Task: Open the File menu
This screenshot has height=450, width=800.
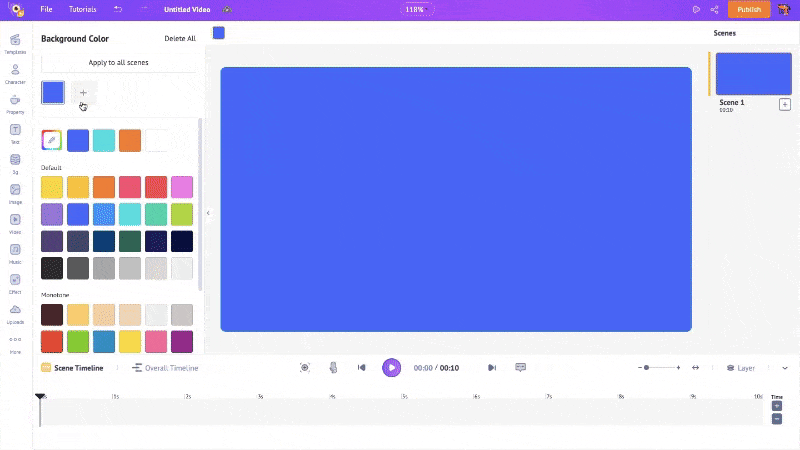Action: (46, 9)
